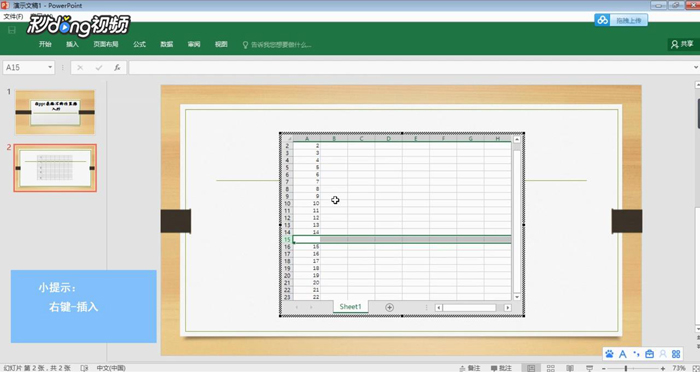This screenshot has height=372, width=700.
Task: Toggle the 备注 notes pane
Action: click(469, 368)
